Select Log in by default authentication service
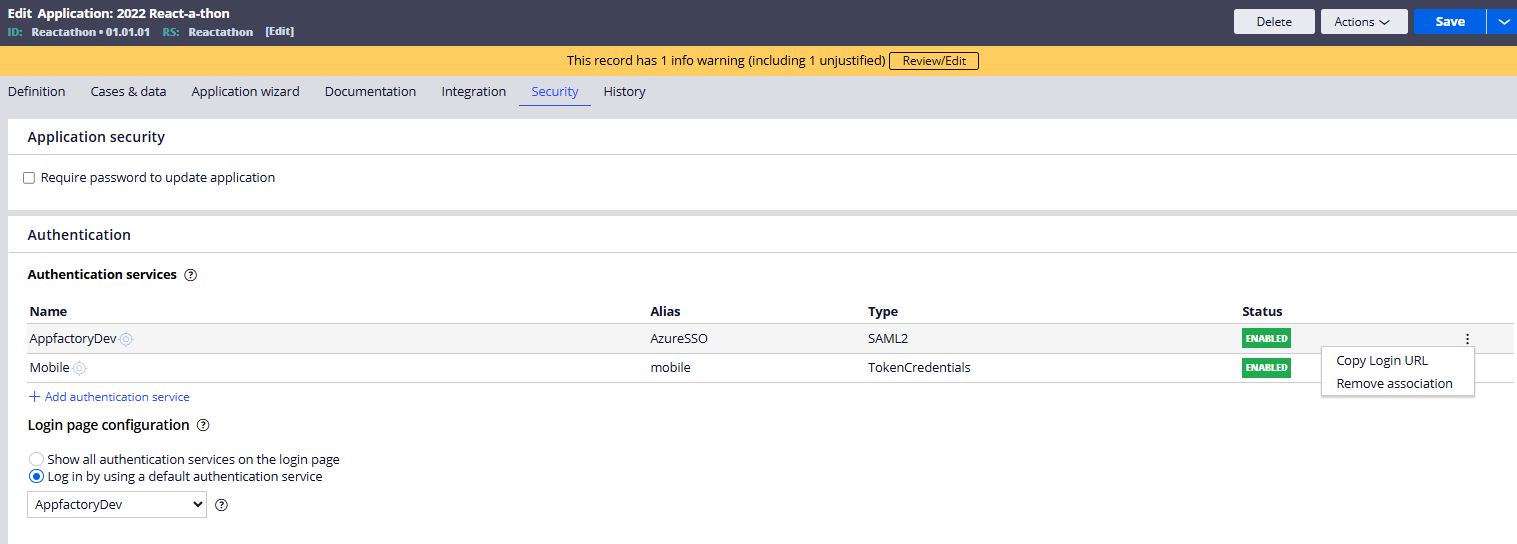1517x544 pixels. 36,477
